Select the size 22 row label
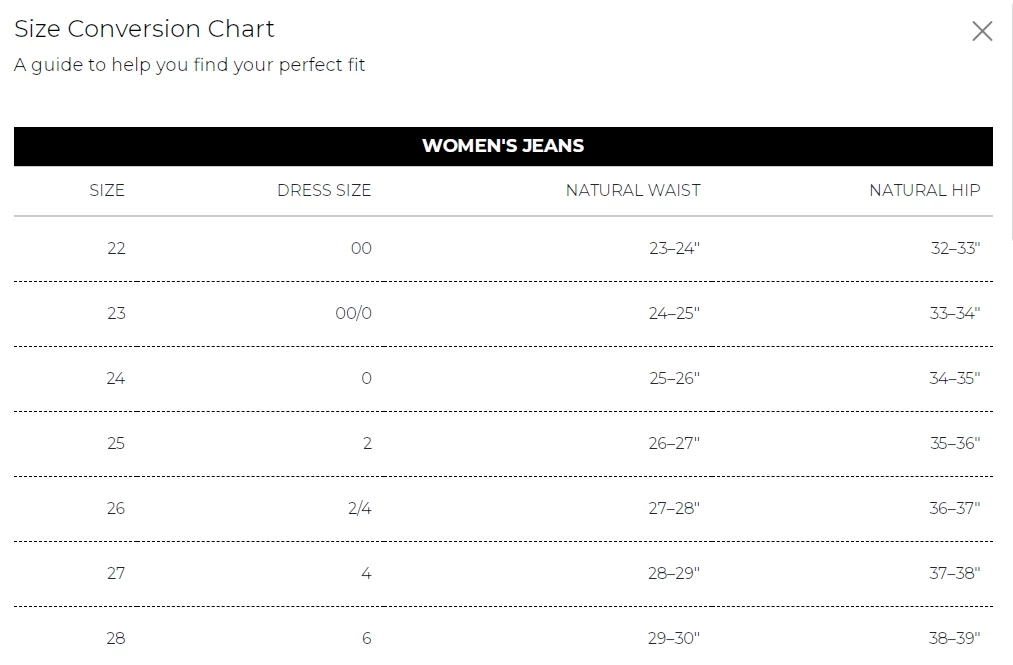Image resolution: width=1013 pixels, height=665 pixels. click(x=116, y=248)
